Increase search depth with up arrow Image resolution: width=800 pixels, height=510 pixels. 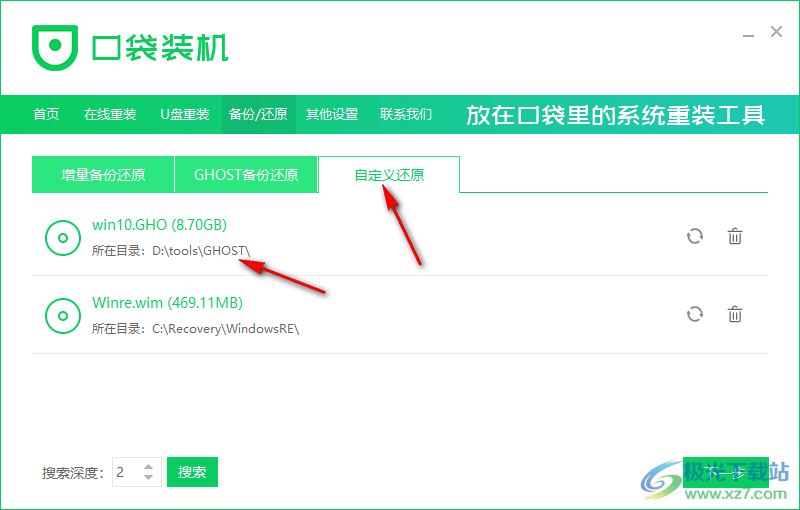click(150, 467)
